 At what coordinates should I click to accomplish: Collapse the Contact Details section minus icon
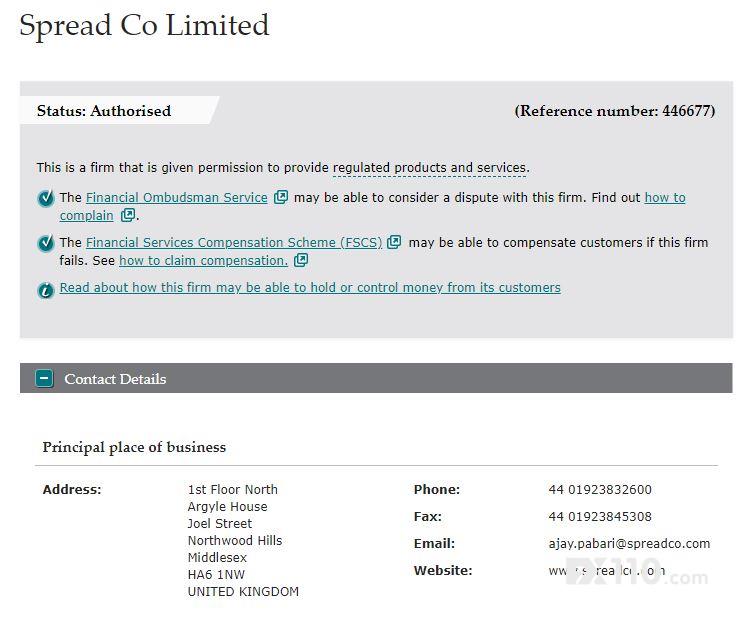point(44,379)
